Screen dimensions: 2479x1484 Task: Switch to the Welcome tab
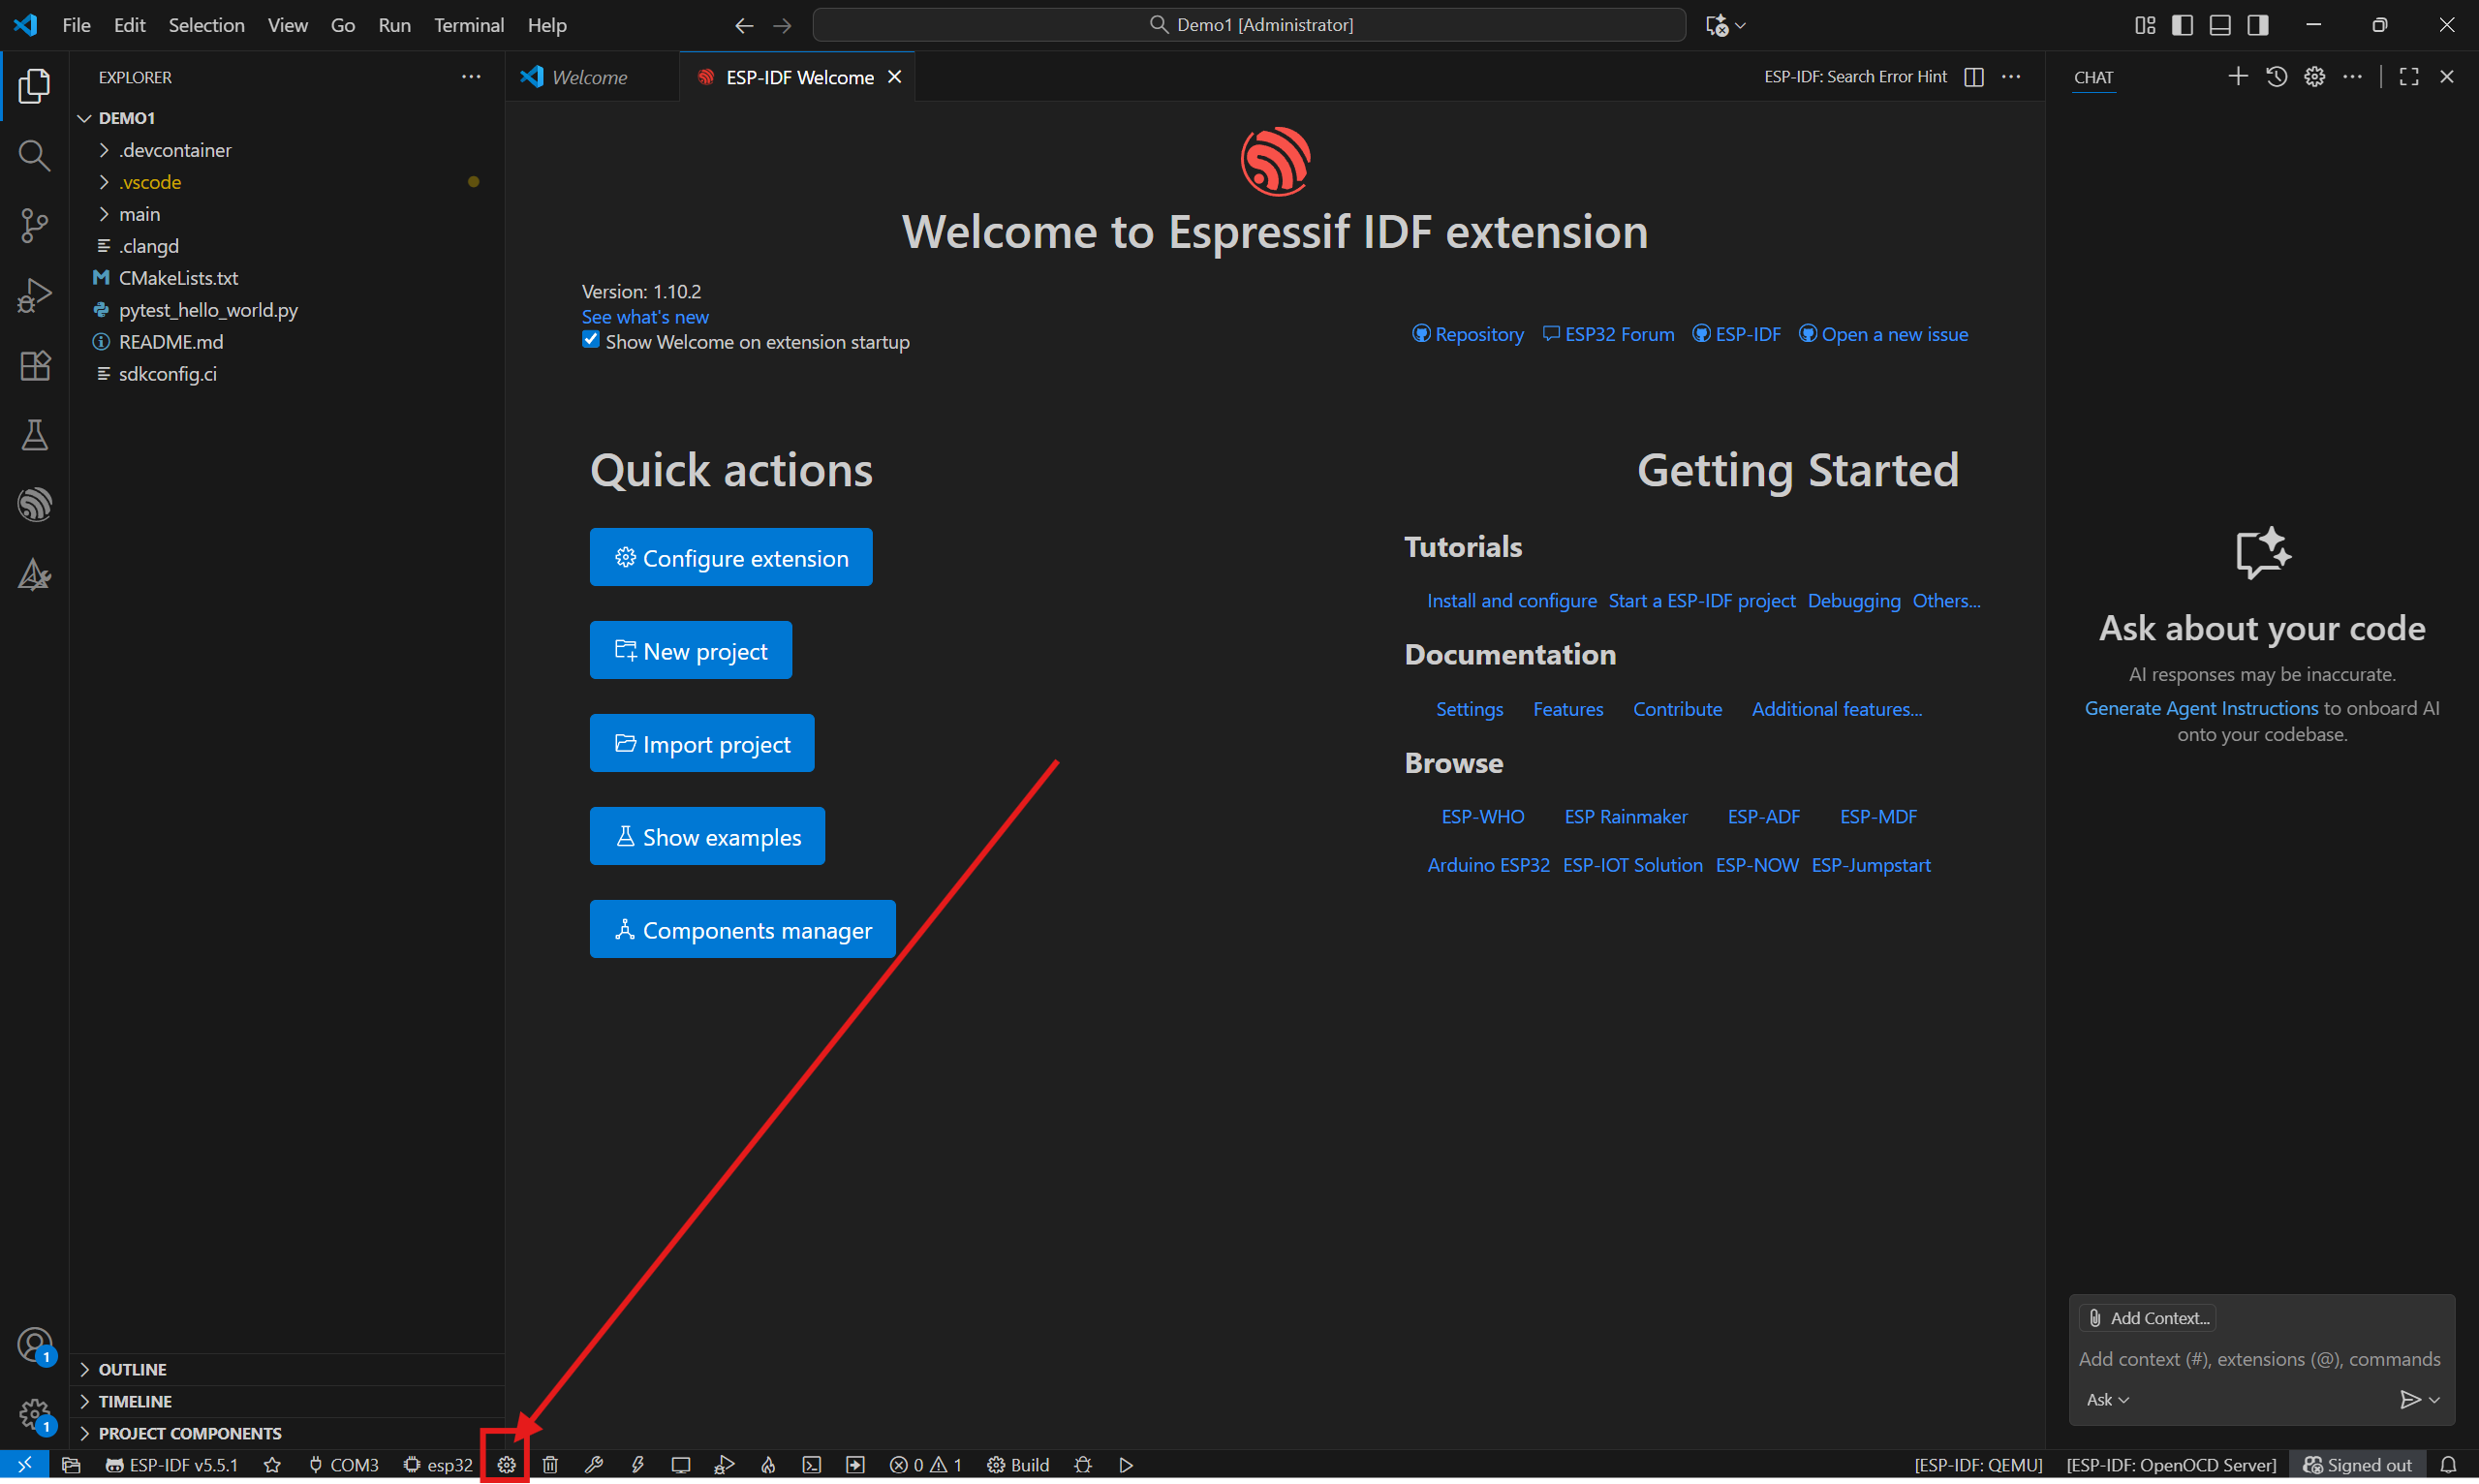click(588, 77)
